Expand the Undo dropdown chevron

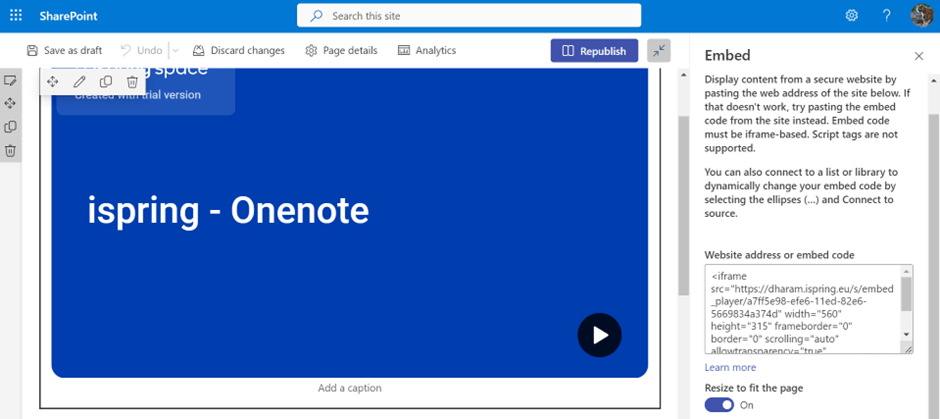point(175,50)
